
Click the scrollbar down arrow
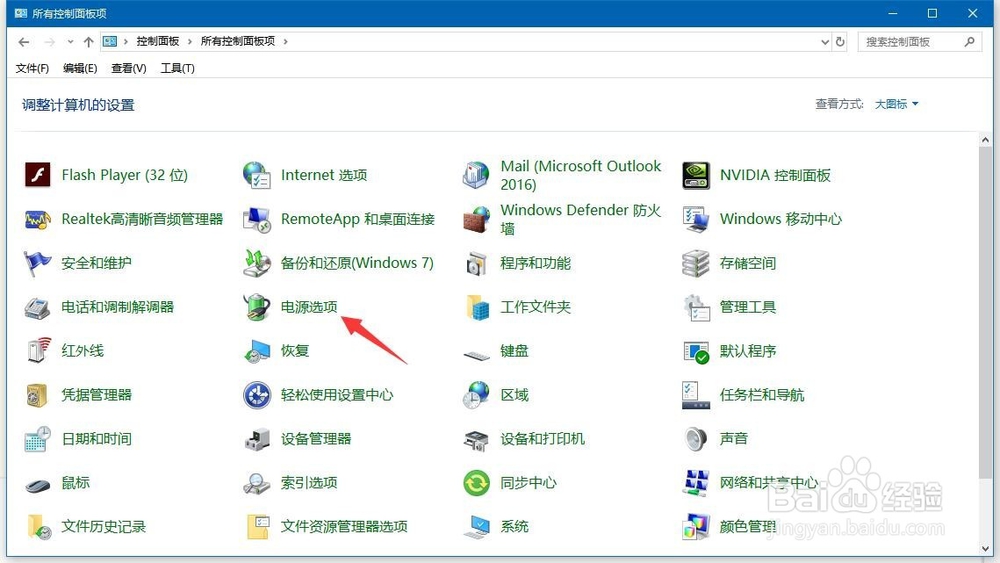(986, 548)
